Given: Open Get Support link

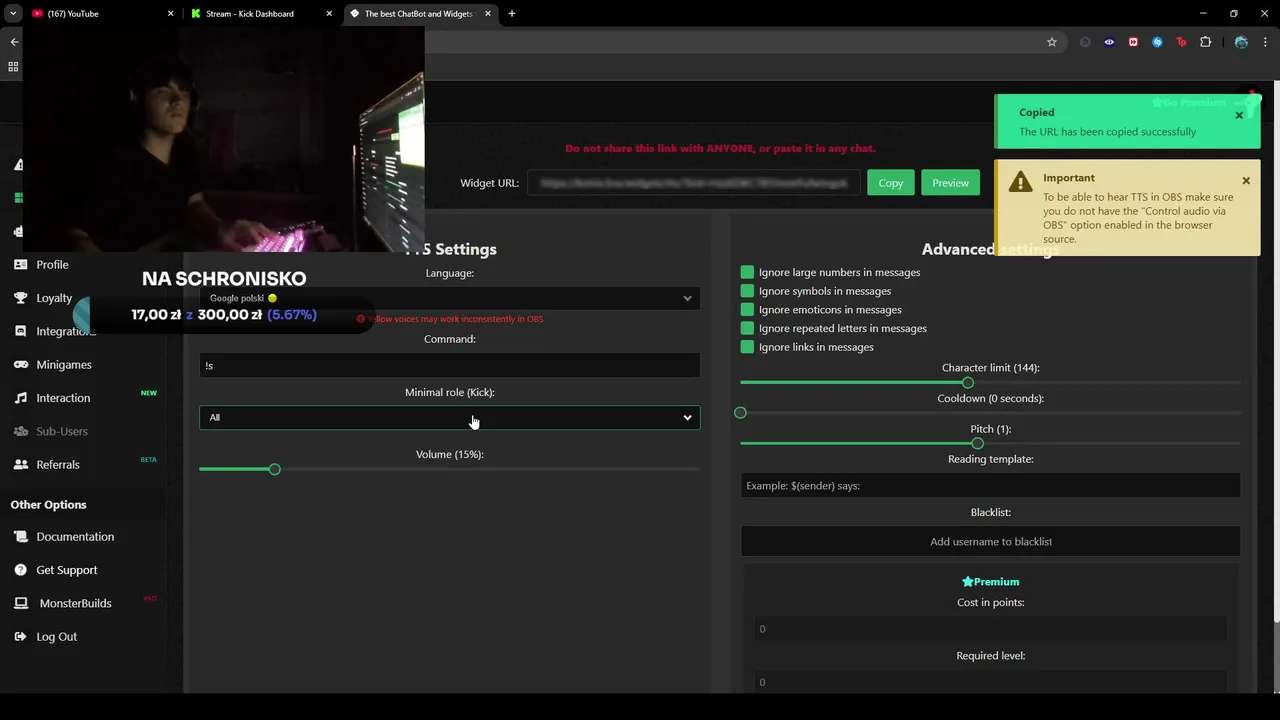Looking at the screenshot, I should (67, 570).
